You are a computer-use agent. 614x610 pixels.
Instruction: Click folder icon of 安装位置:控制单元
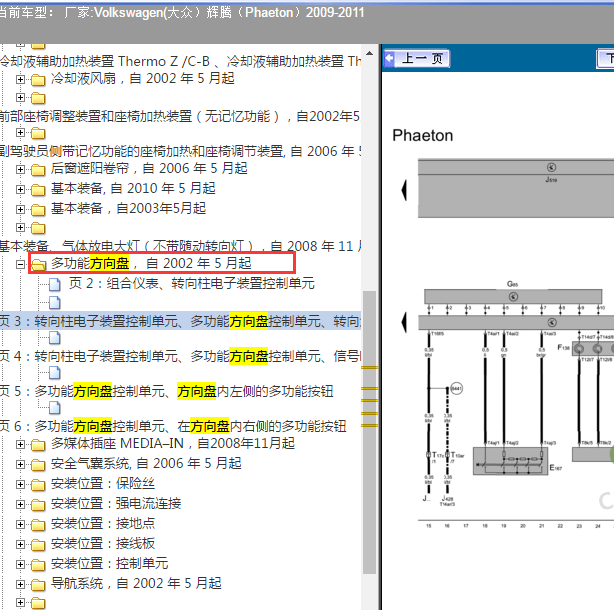pos(38,565)
